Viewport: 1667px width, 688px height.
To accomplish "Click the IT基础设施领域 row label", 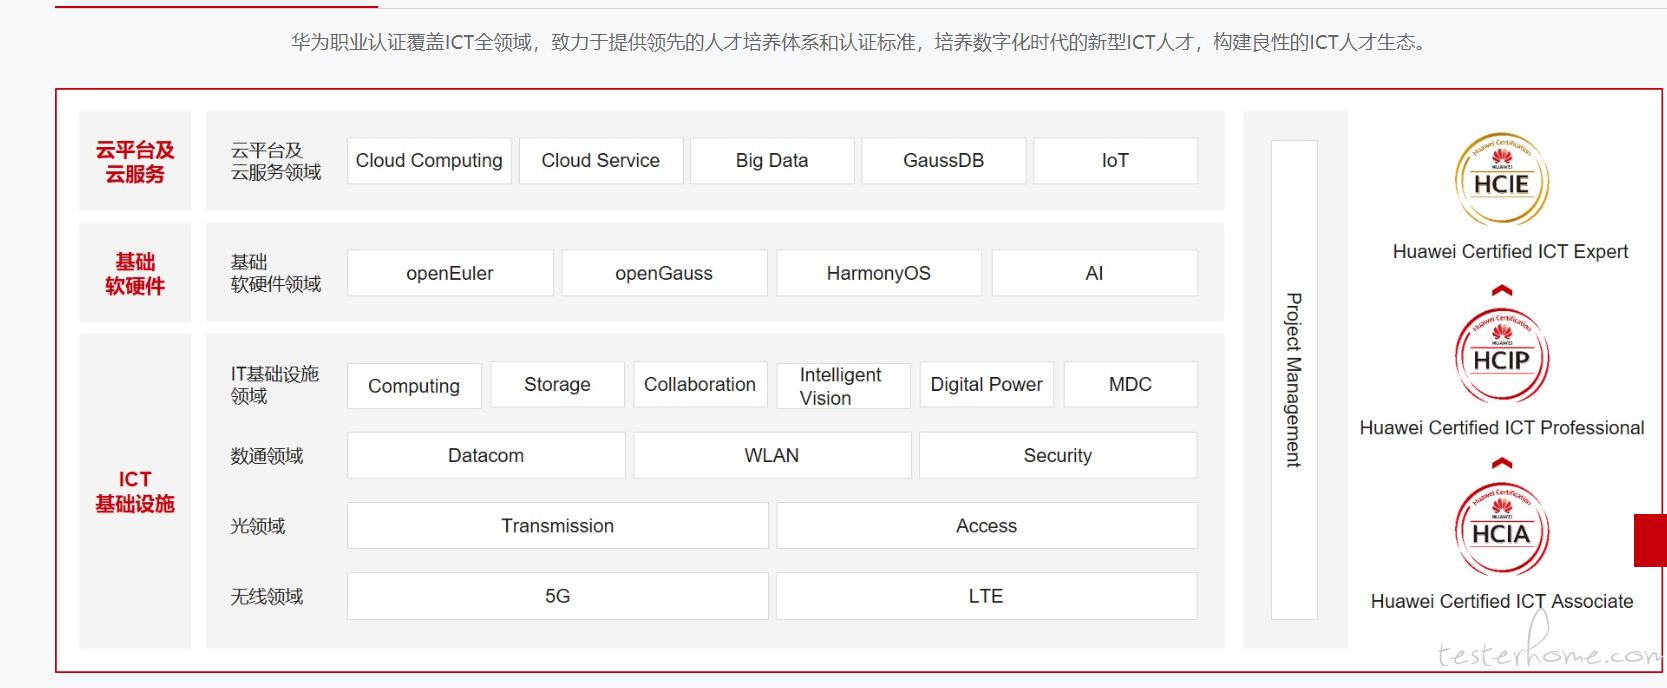I will (x=275, y=385).
